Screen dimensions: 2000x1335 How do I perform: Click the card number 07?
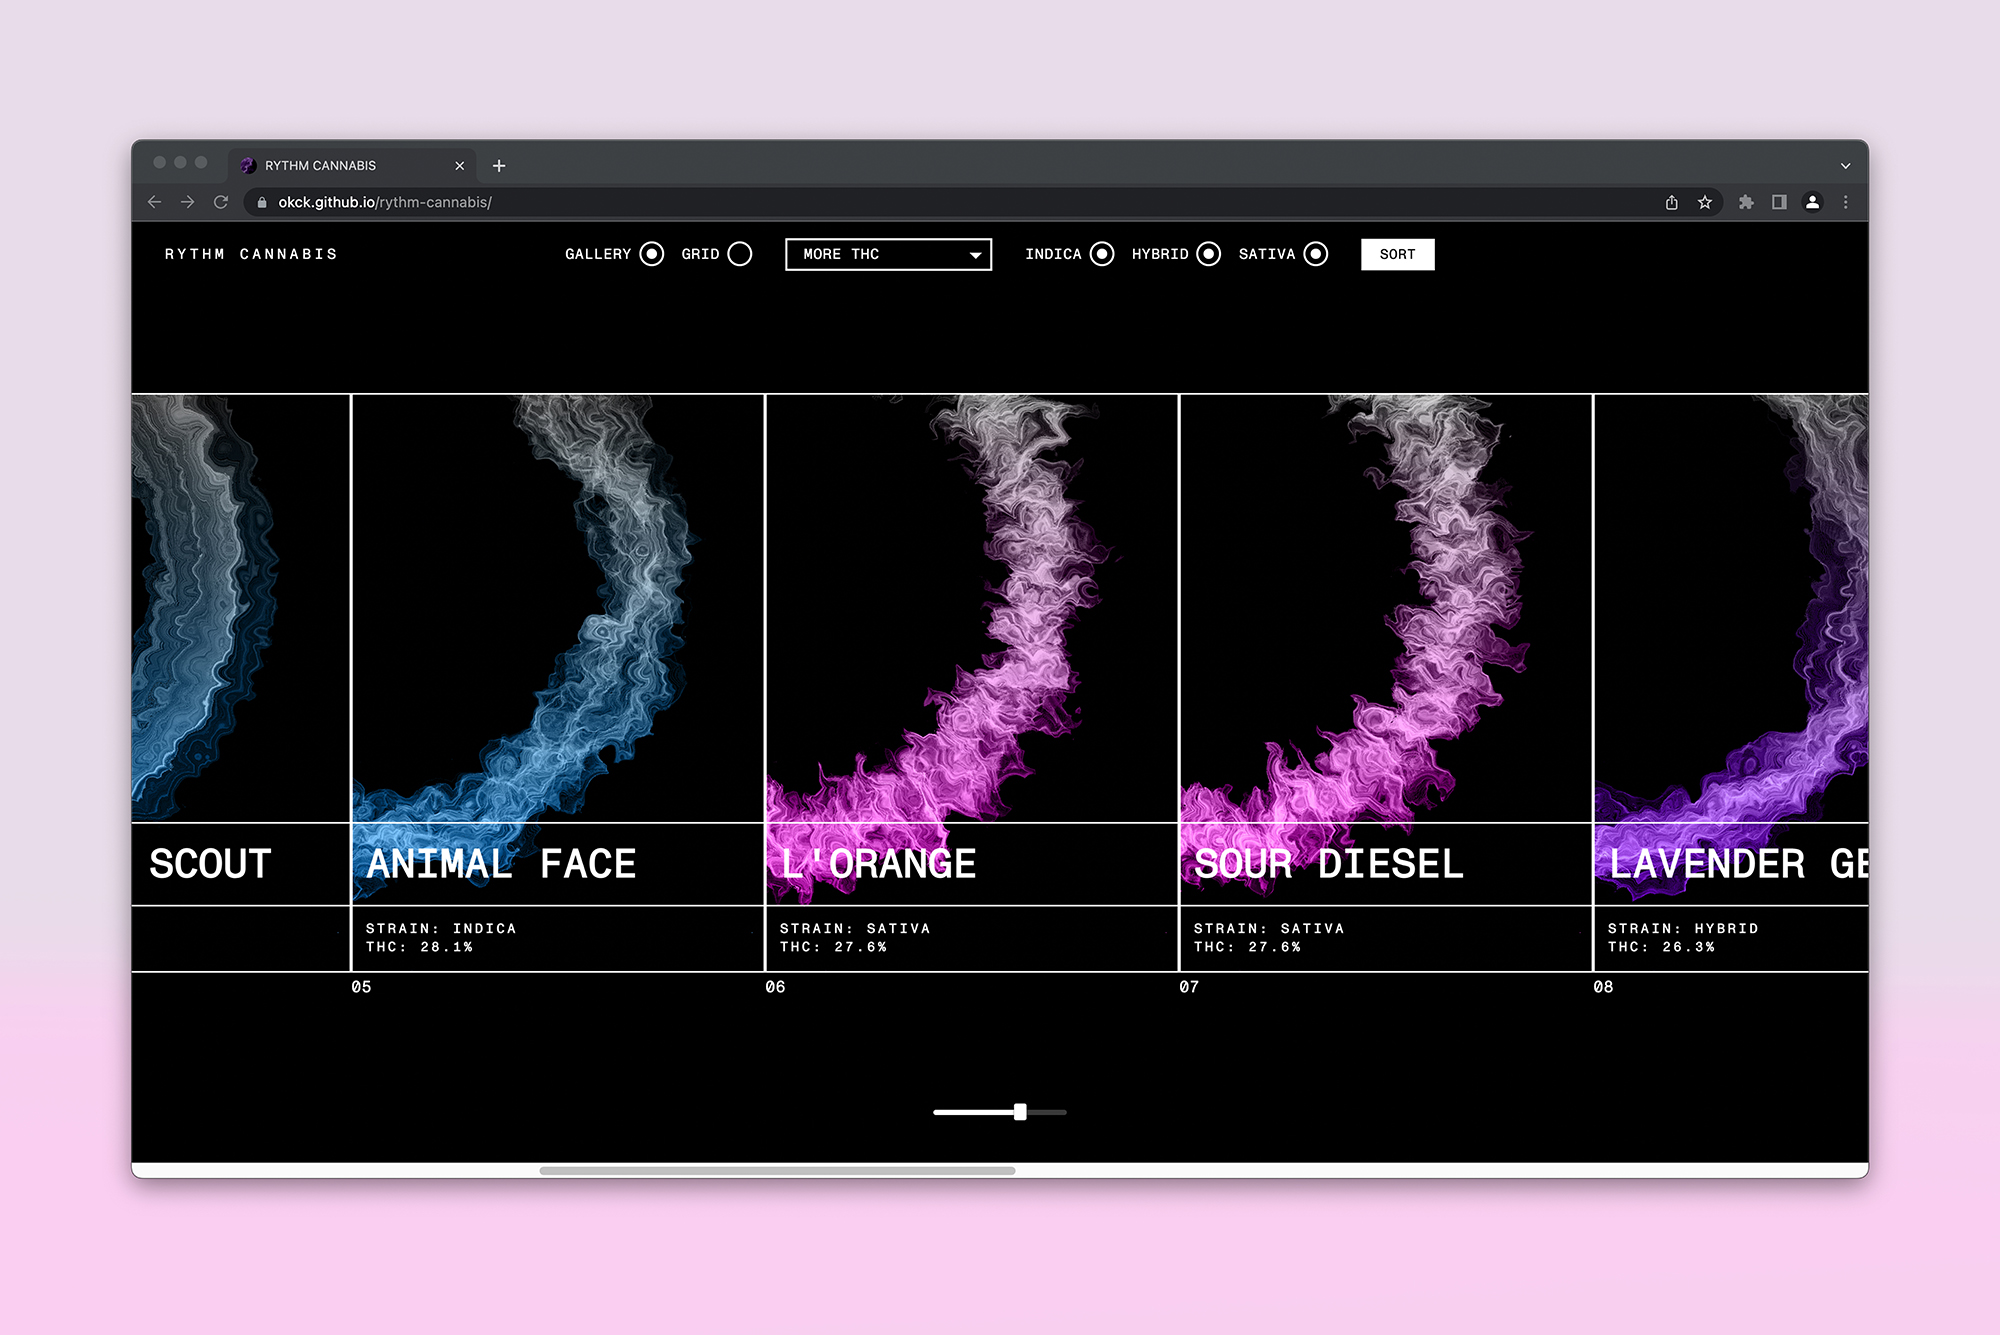(1189, 987)
